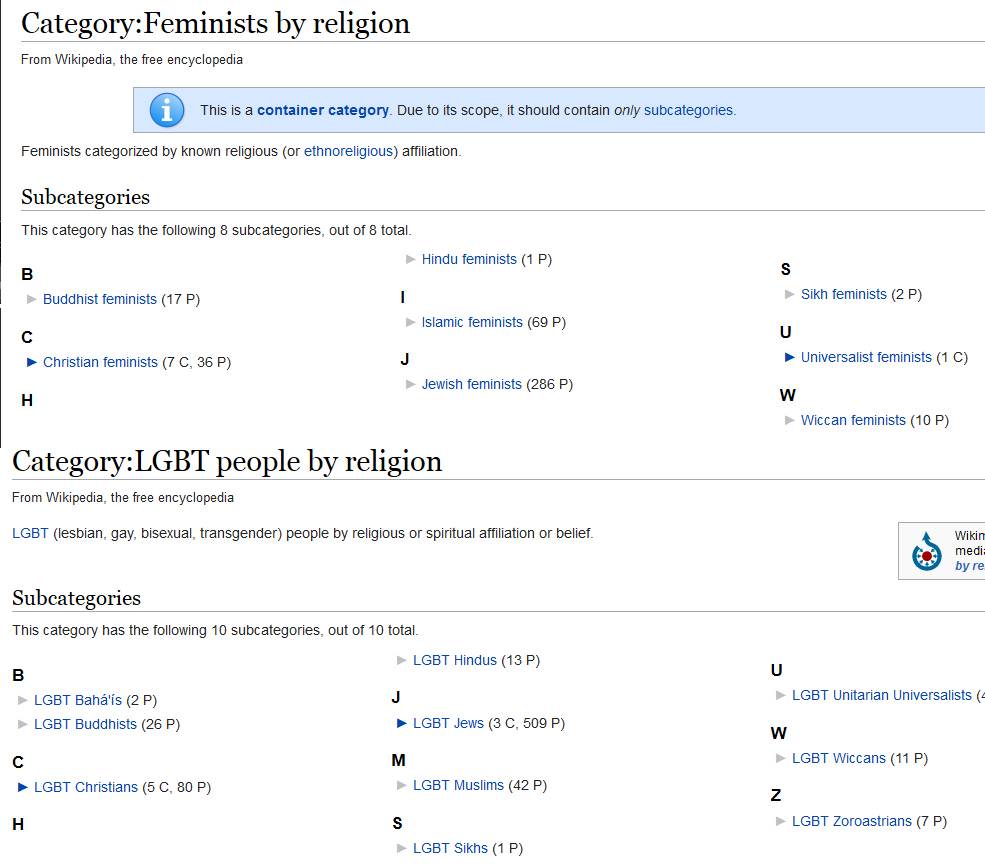This screenshot has height=864, width=985.
Task: Go to LGBT Zoroastrians category
Action: coord(851,821)
